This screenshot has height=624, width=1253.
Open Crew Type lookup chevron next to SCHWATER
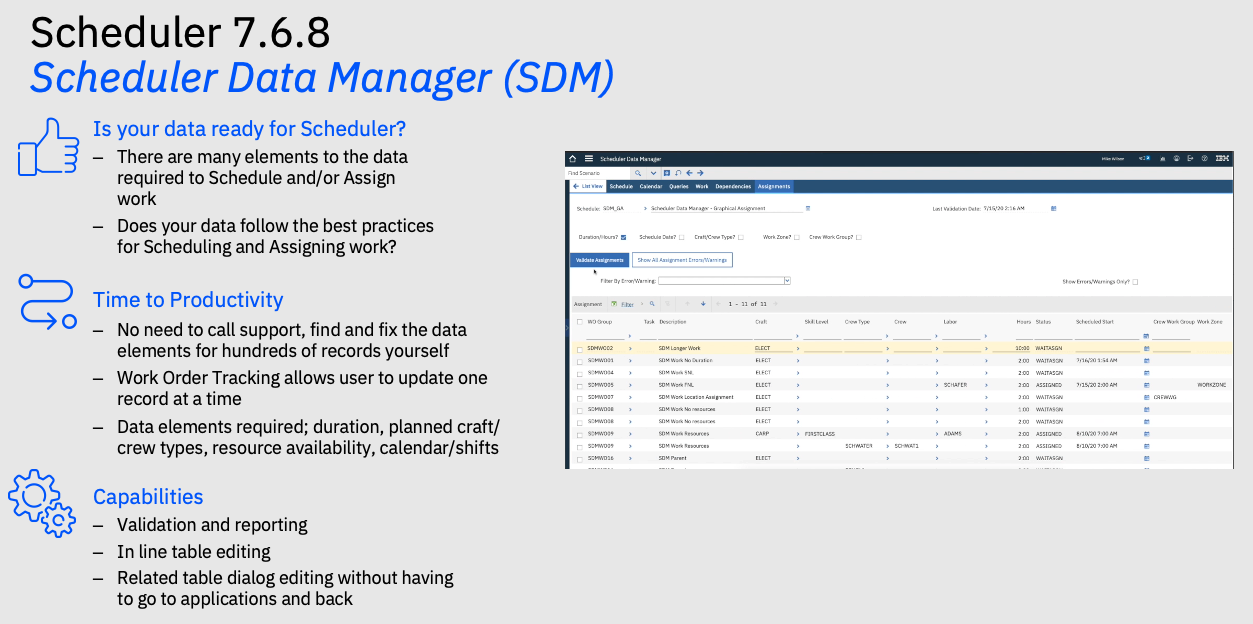(888, 446)
